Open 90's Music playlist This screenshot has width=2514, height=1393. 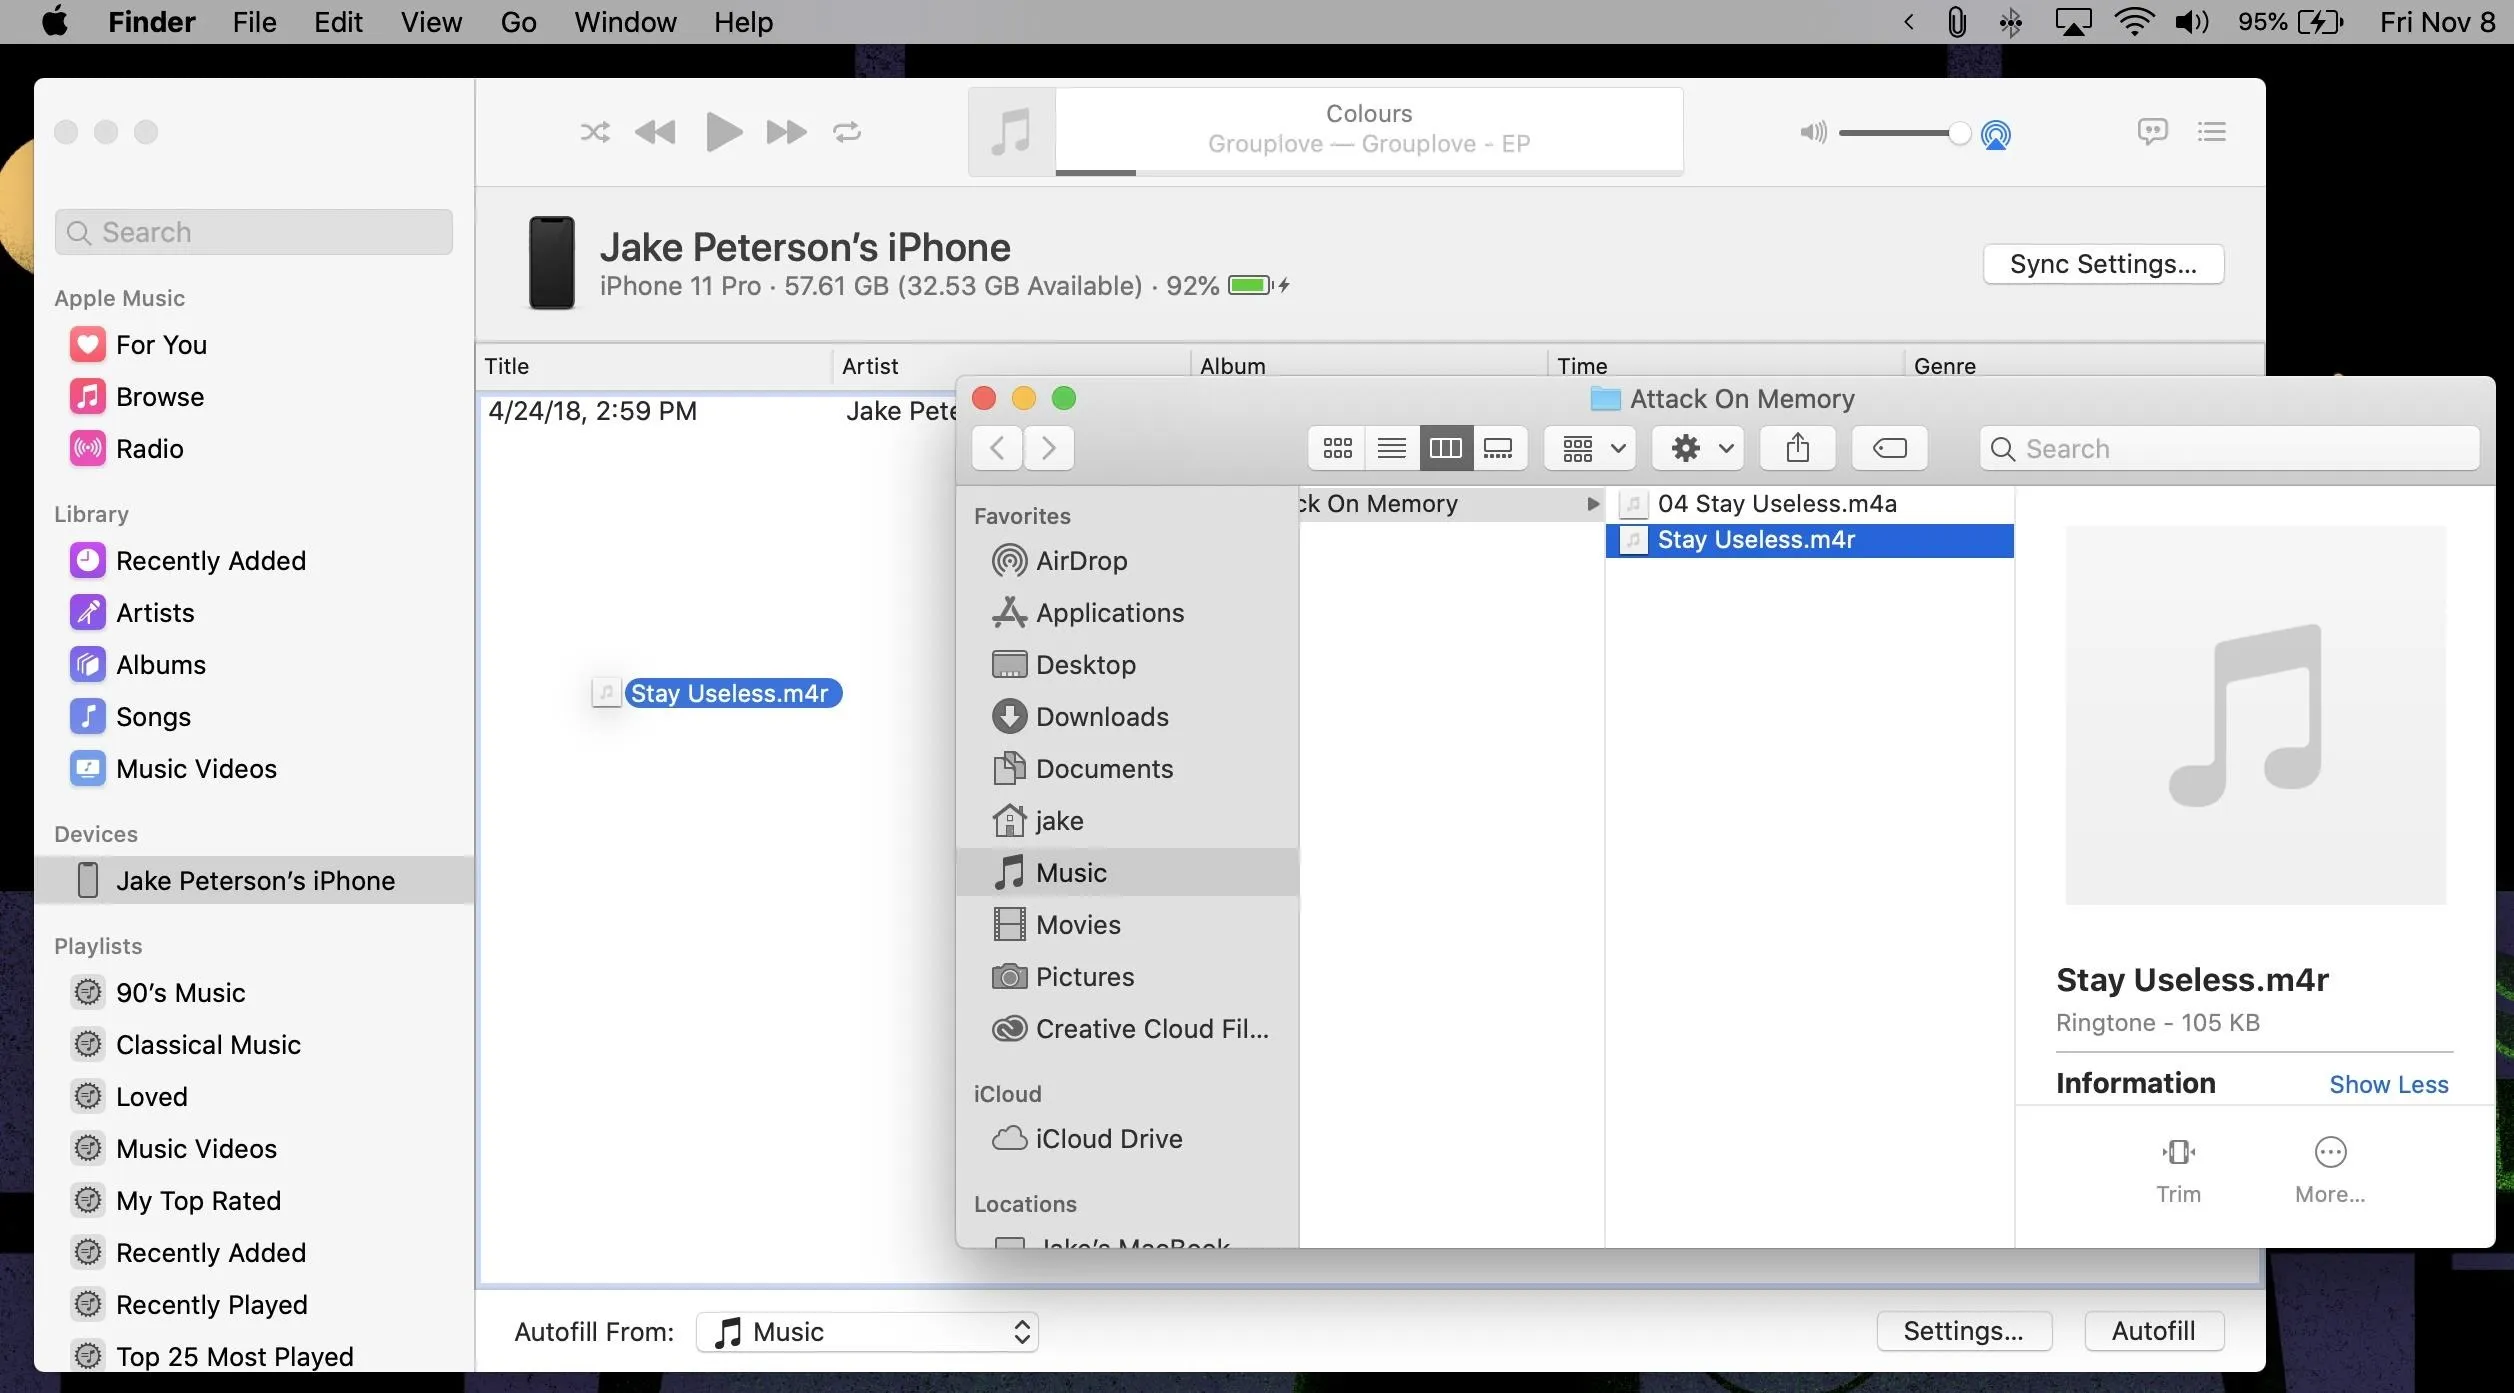click(180, 993)
